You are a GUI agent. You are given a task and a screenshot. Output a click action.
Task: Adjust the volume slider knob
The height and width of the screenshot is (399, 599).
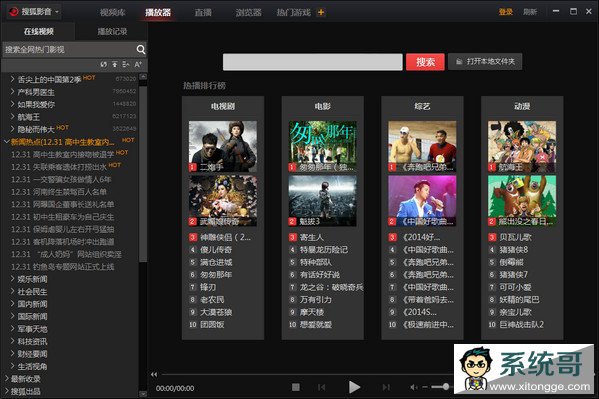pos(445,387)
